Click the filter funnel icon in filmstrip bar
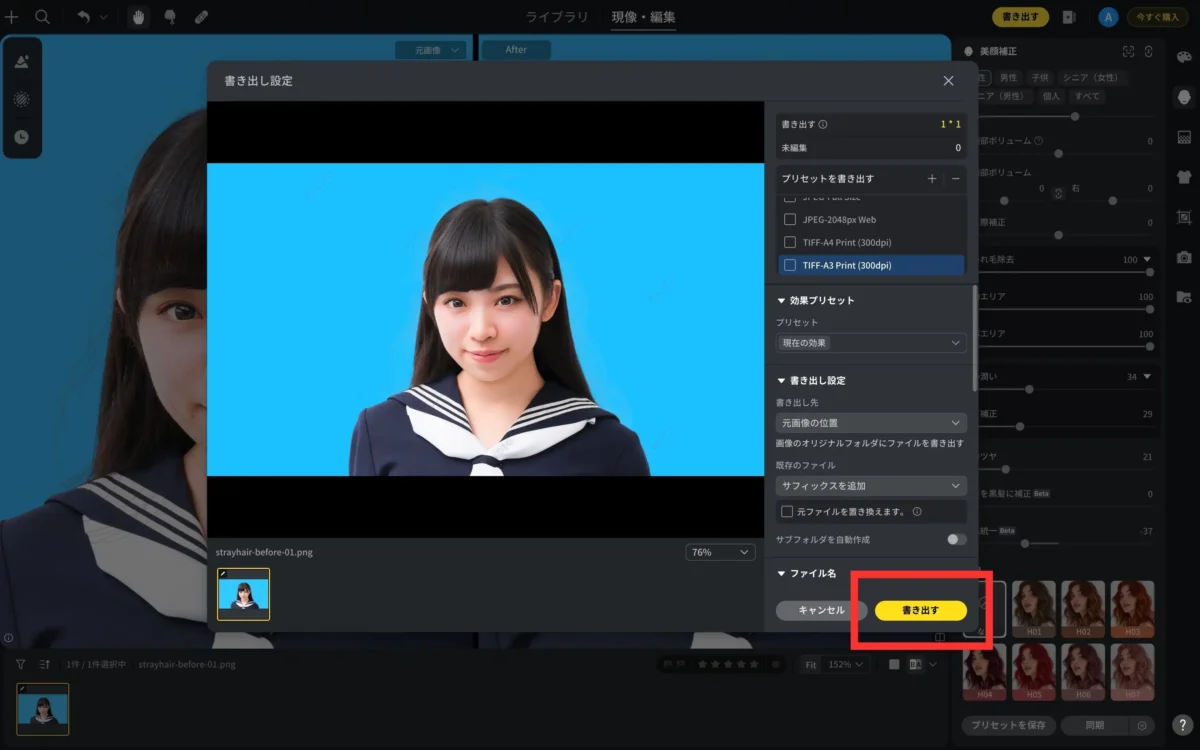The width and height of the screenshot is (1200, 750). (x=21, y=664)
